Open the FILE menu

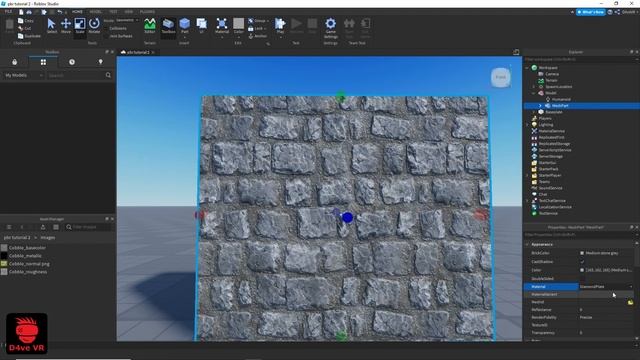[8, 12]
